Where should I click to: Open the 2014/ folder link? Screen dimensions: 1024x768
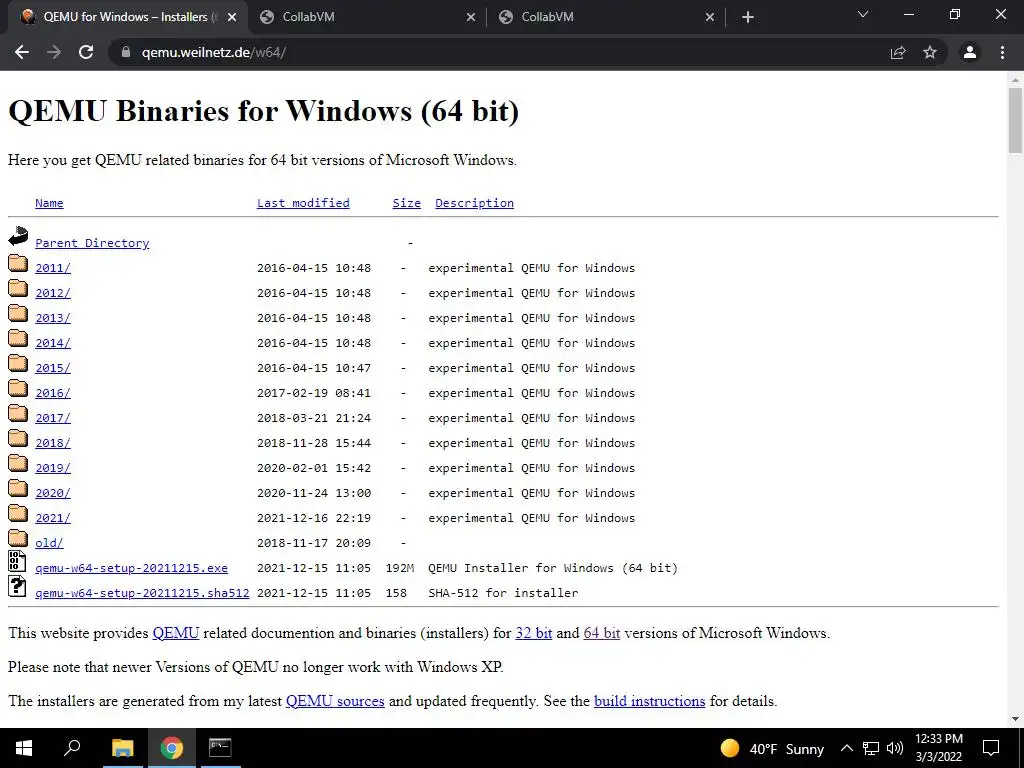53,343
